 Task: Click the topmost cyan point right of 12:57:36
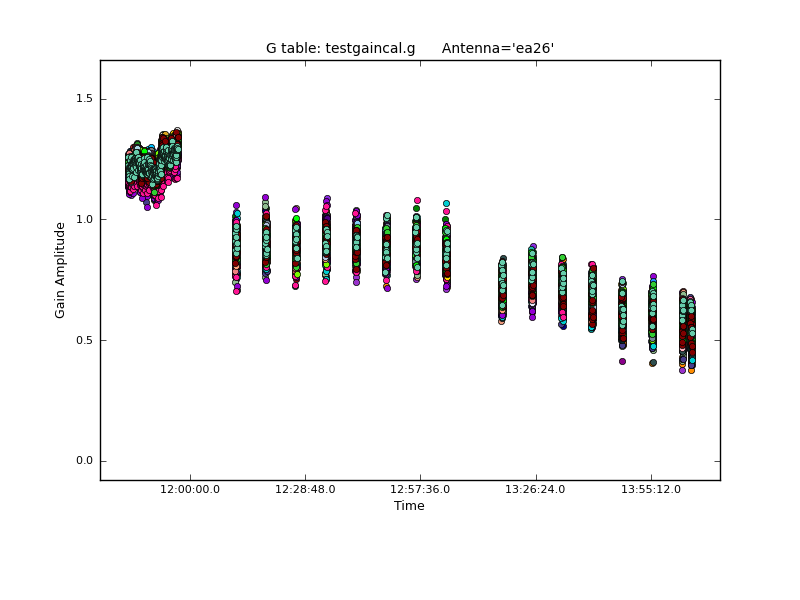[446, 203]
